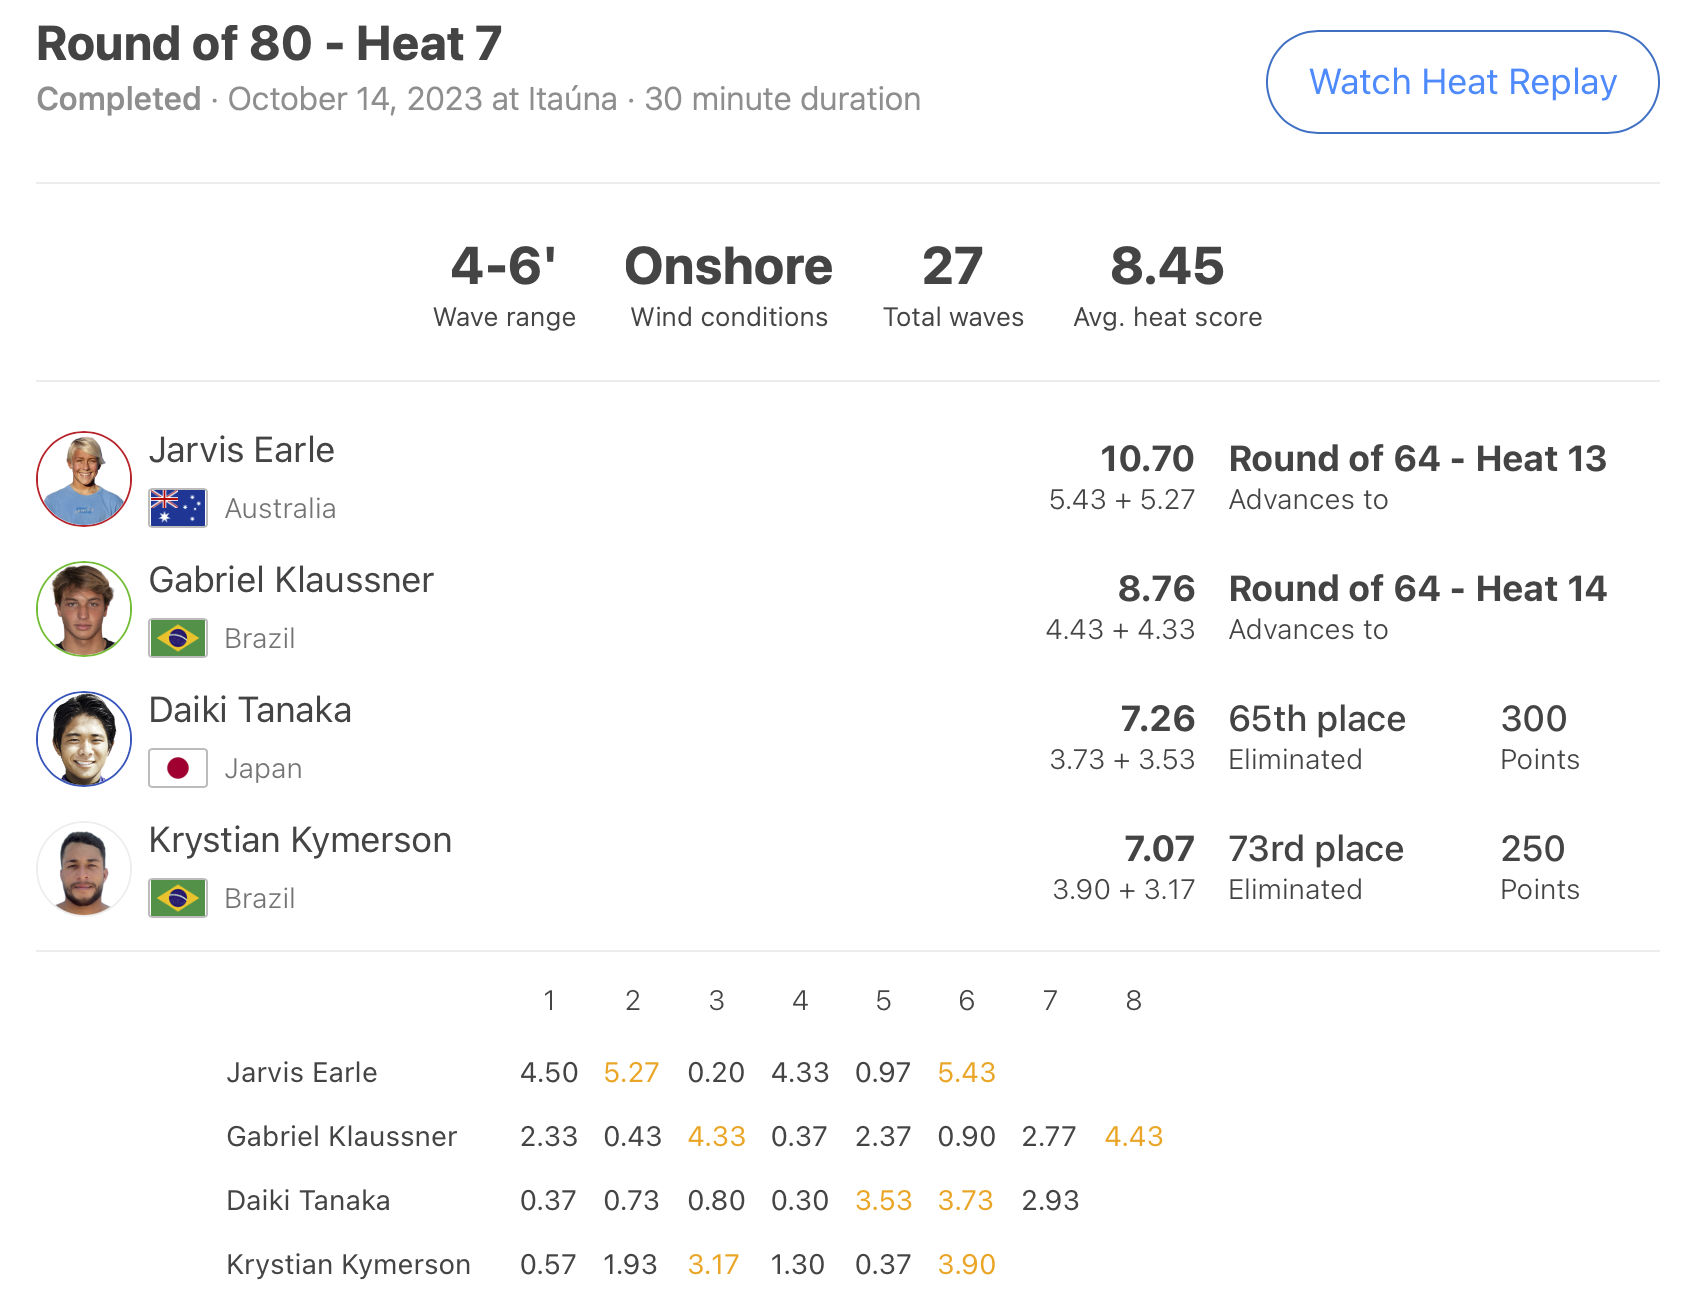Viewport: 1696px width, 1304px height.
Task: Click the Australia flag icon
Action: (x=178, y=508)
